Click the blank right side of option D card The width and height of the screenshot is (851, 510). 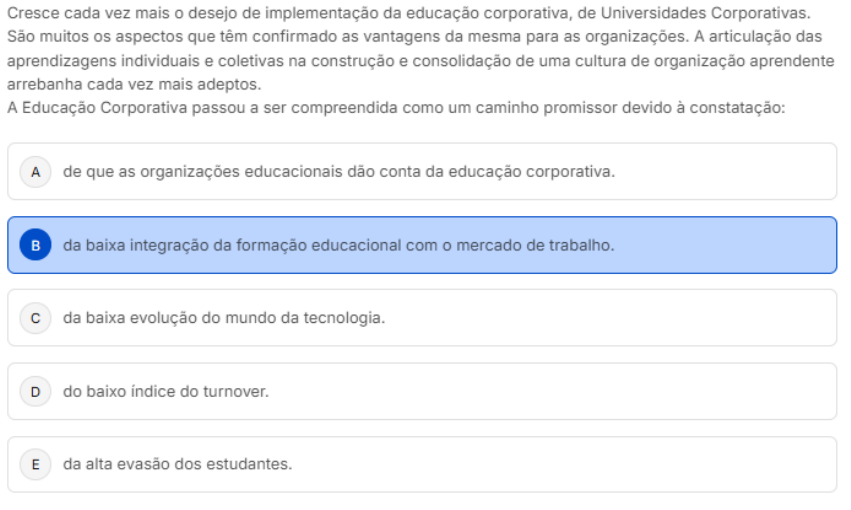(560, 391)
